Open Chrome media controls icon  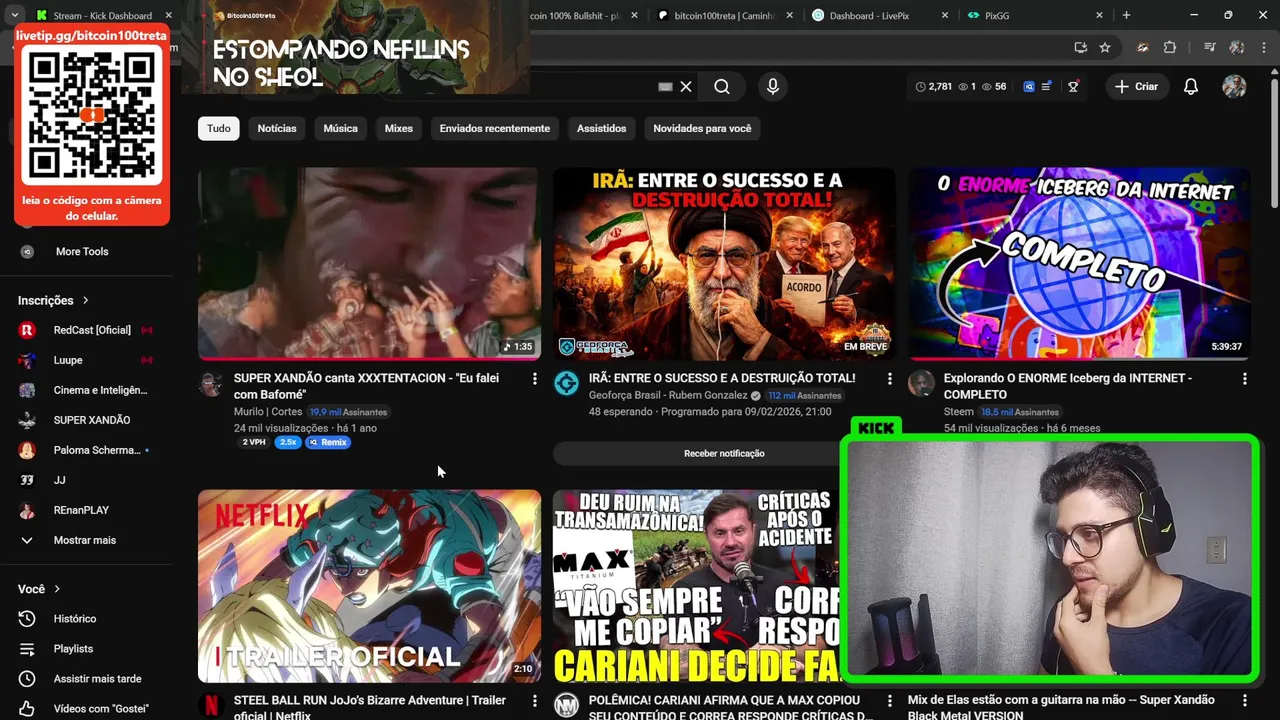pos(1210,47)
